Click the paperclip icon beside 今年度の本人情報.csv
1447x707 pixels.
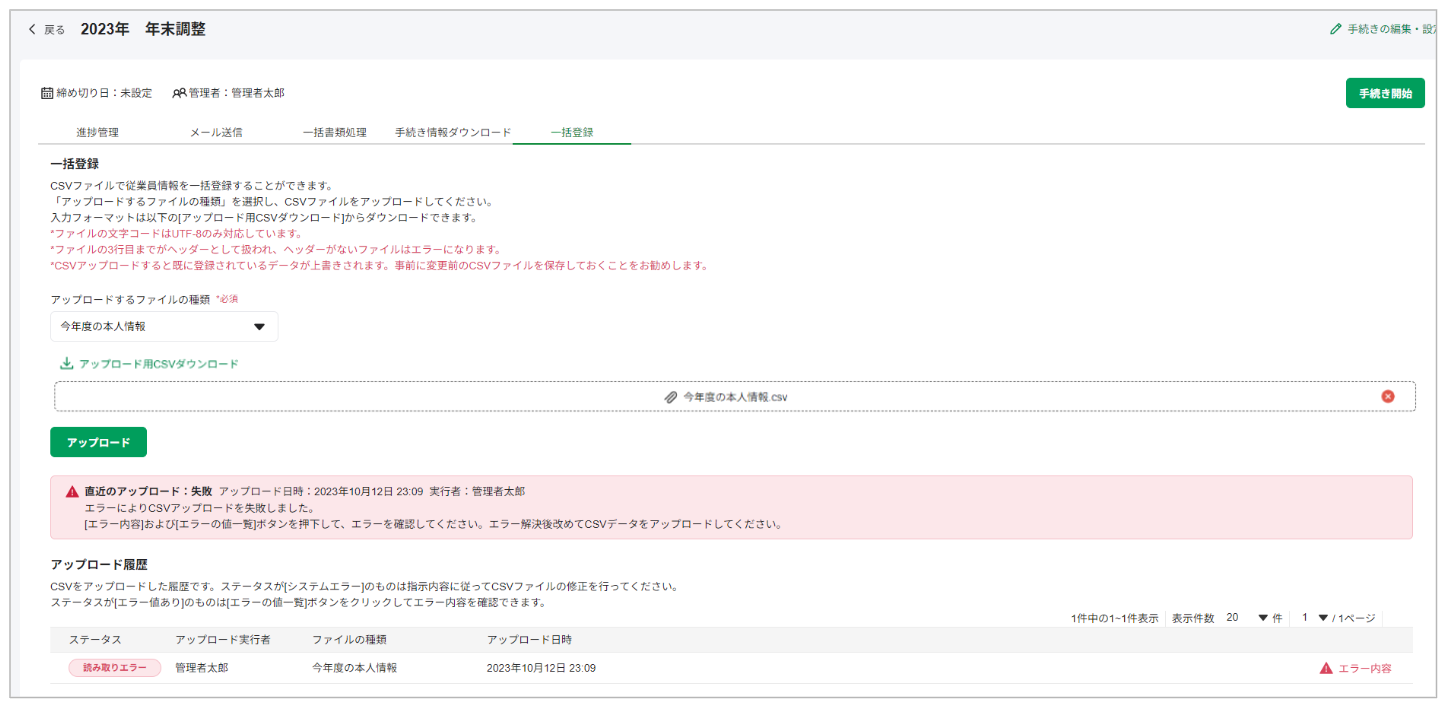[x=671, y=397]
